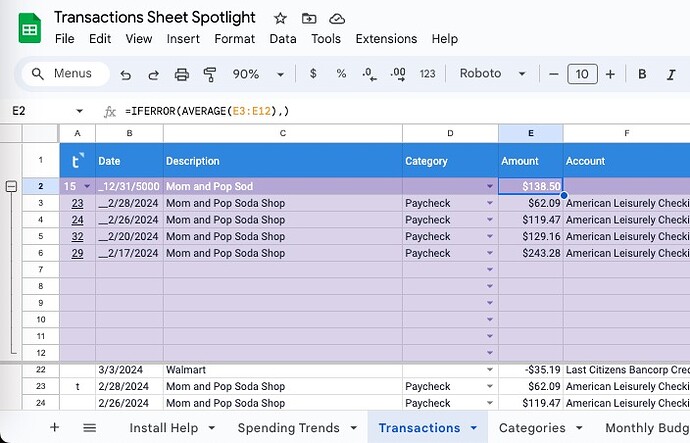Select row 7 header
690x443 pixels.
[40, 269]
